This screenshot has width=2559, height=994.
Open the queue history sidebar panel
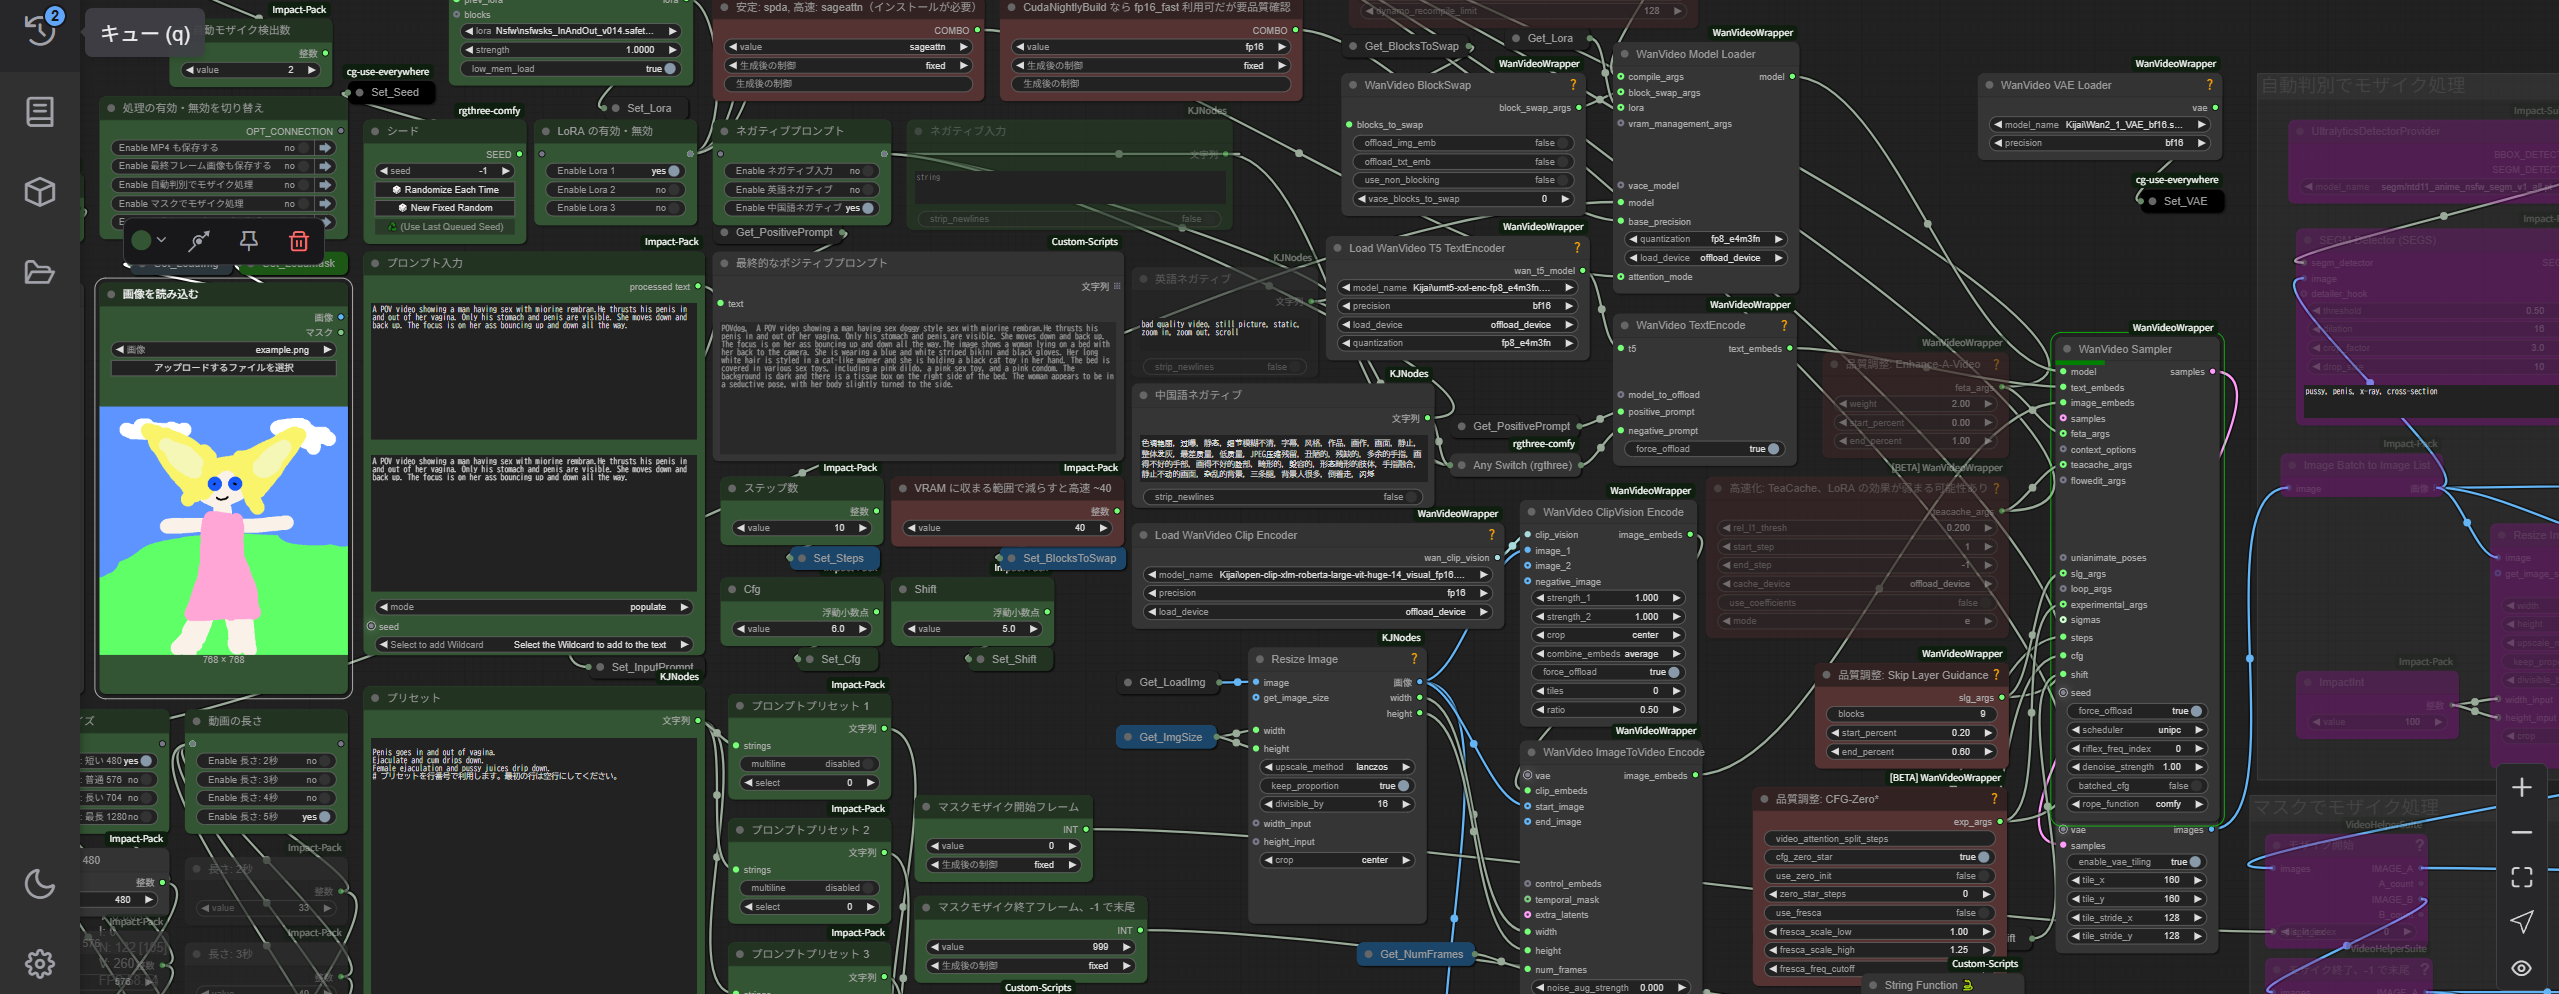(x=40, y=30)
